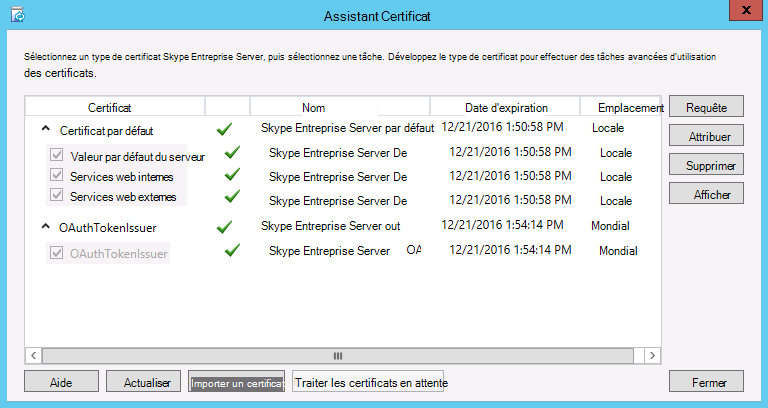Select Valeur par défaut du serveur label
Screen dimensions: 768x408
click(x=138, y=157)
